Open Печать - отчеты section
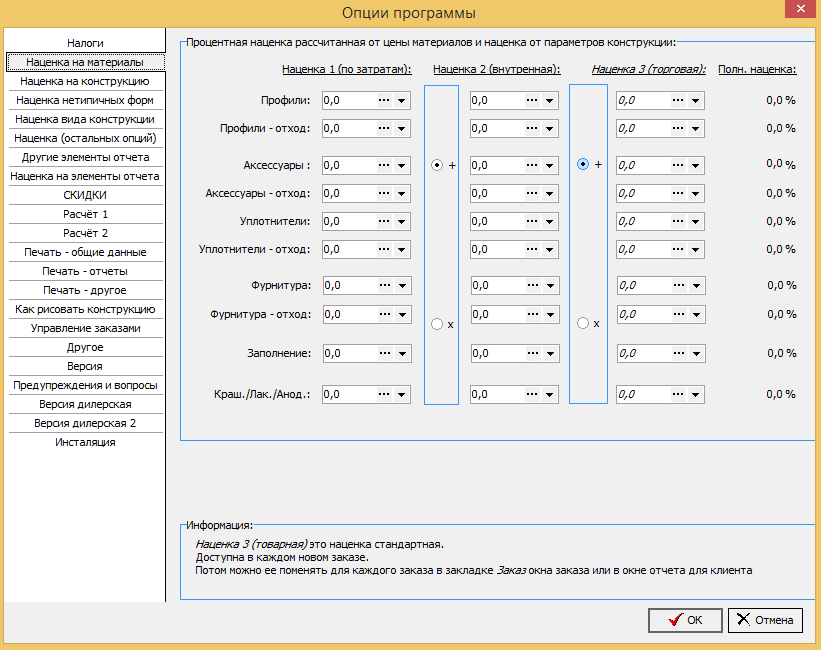This screenshot has width=821, height=650. pyautogui.click(x=85, y=271)
